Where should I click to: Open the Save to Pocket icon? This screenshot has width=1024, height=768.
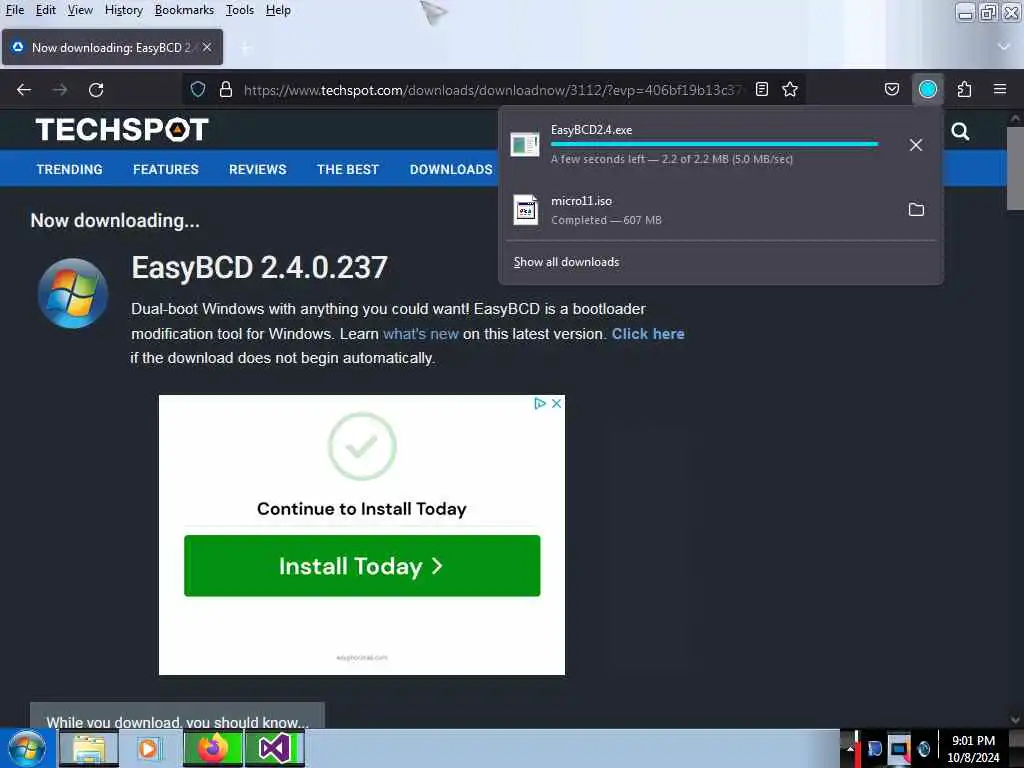point(891,89)
